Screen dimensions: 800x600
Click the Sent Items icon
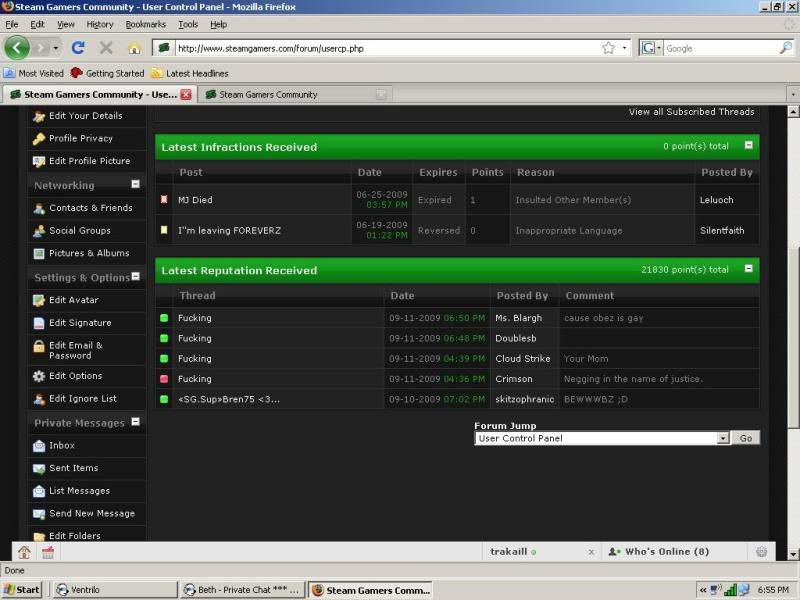(39, 468)
